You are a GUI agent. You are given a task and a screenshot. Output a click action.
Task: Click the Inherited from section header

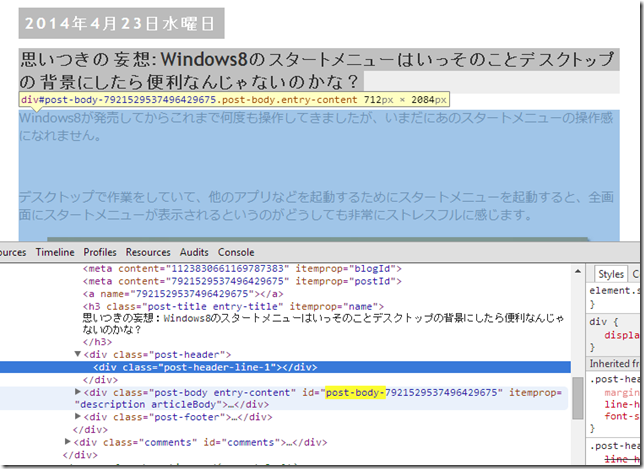click(614, 363)
